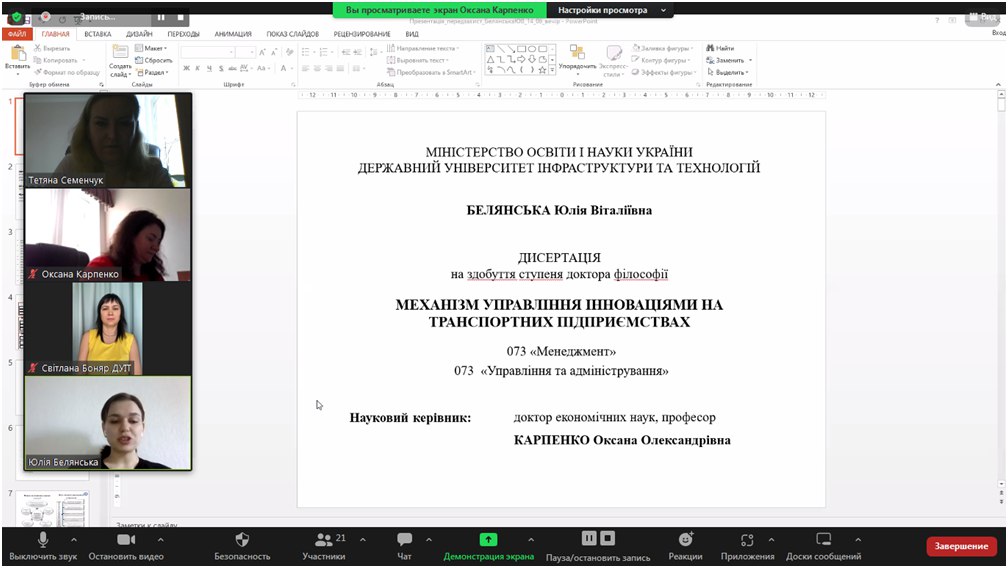Stop camera with Остановить видео
The width and height of the screenshot is (1008, 568).
(x=126, y=547)
